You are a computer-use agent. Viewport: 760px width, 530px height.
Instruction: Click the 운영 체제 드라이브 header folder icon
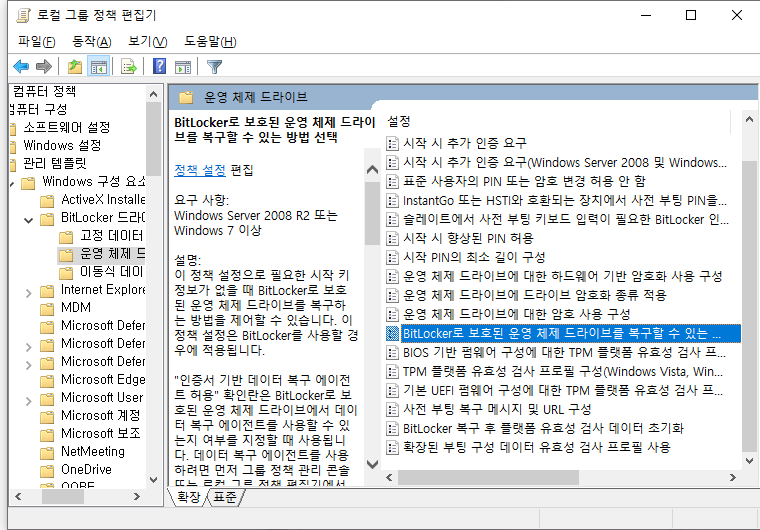[x=186, y=97]
